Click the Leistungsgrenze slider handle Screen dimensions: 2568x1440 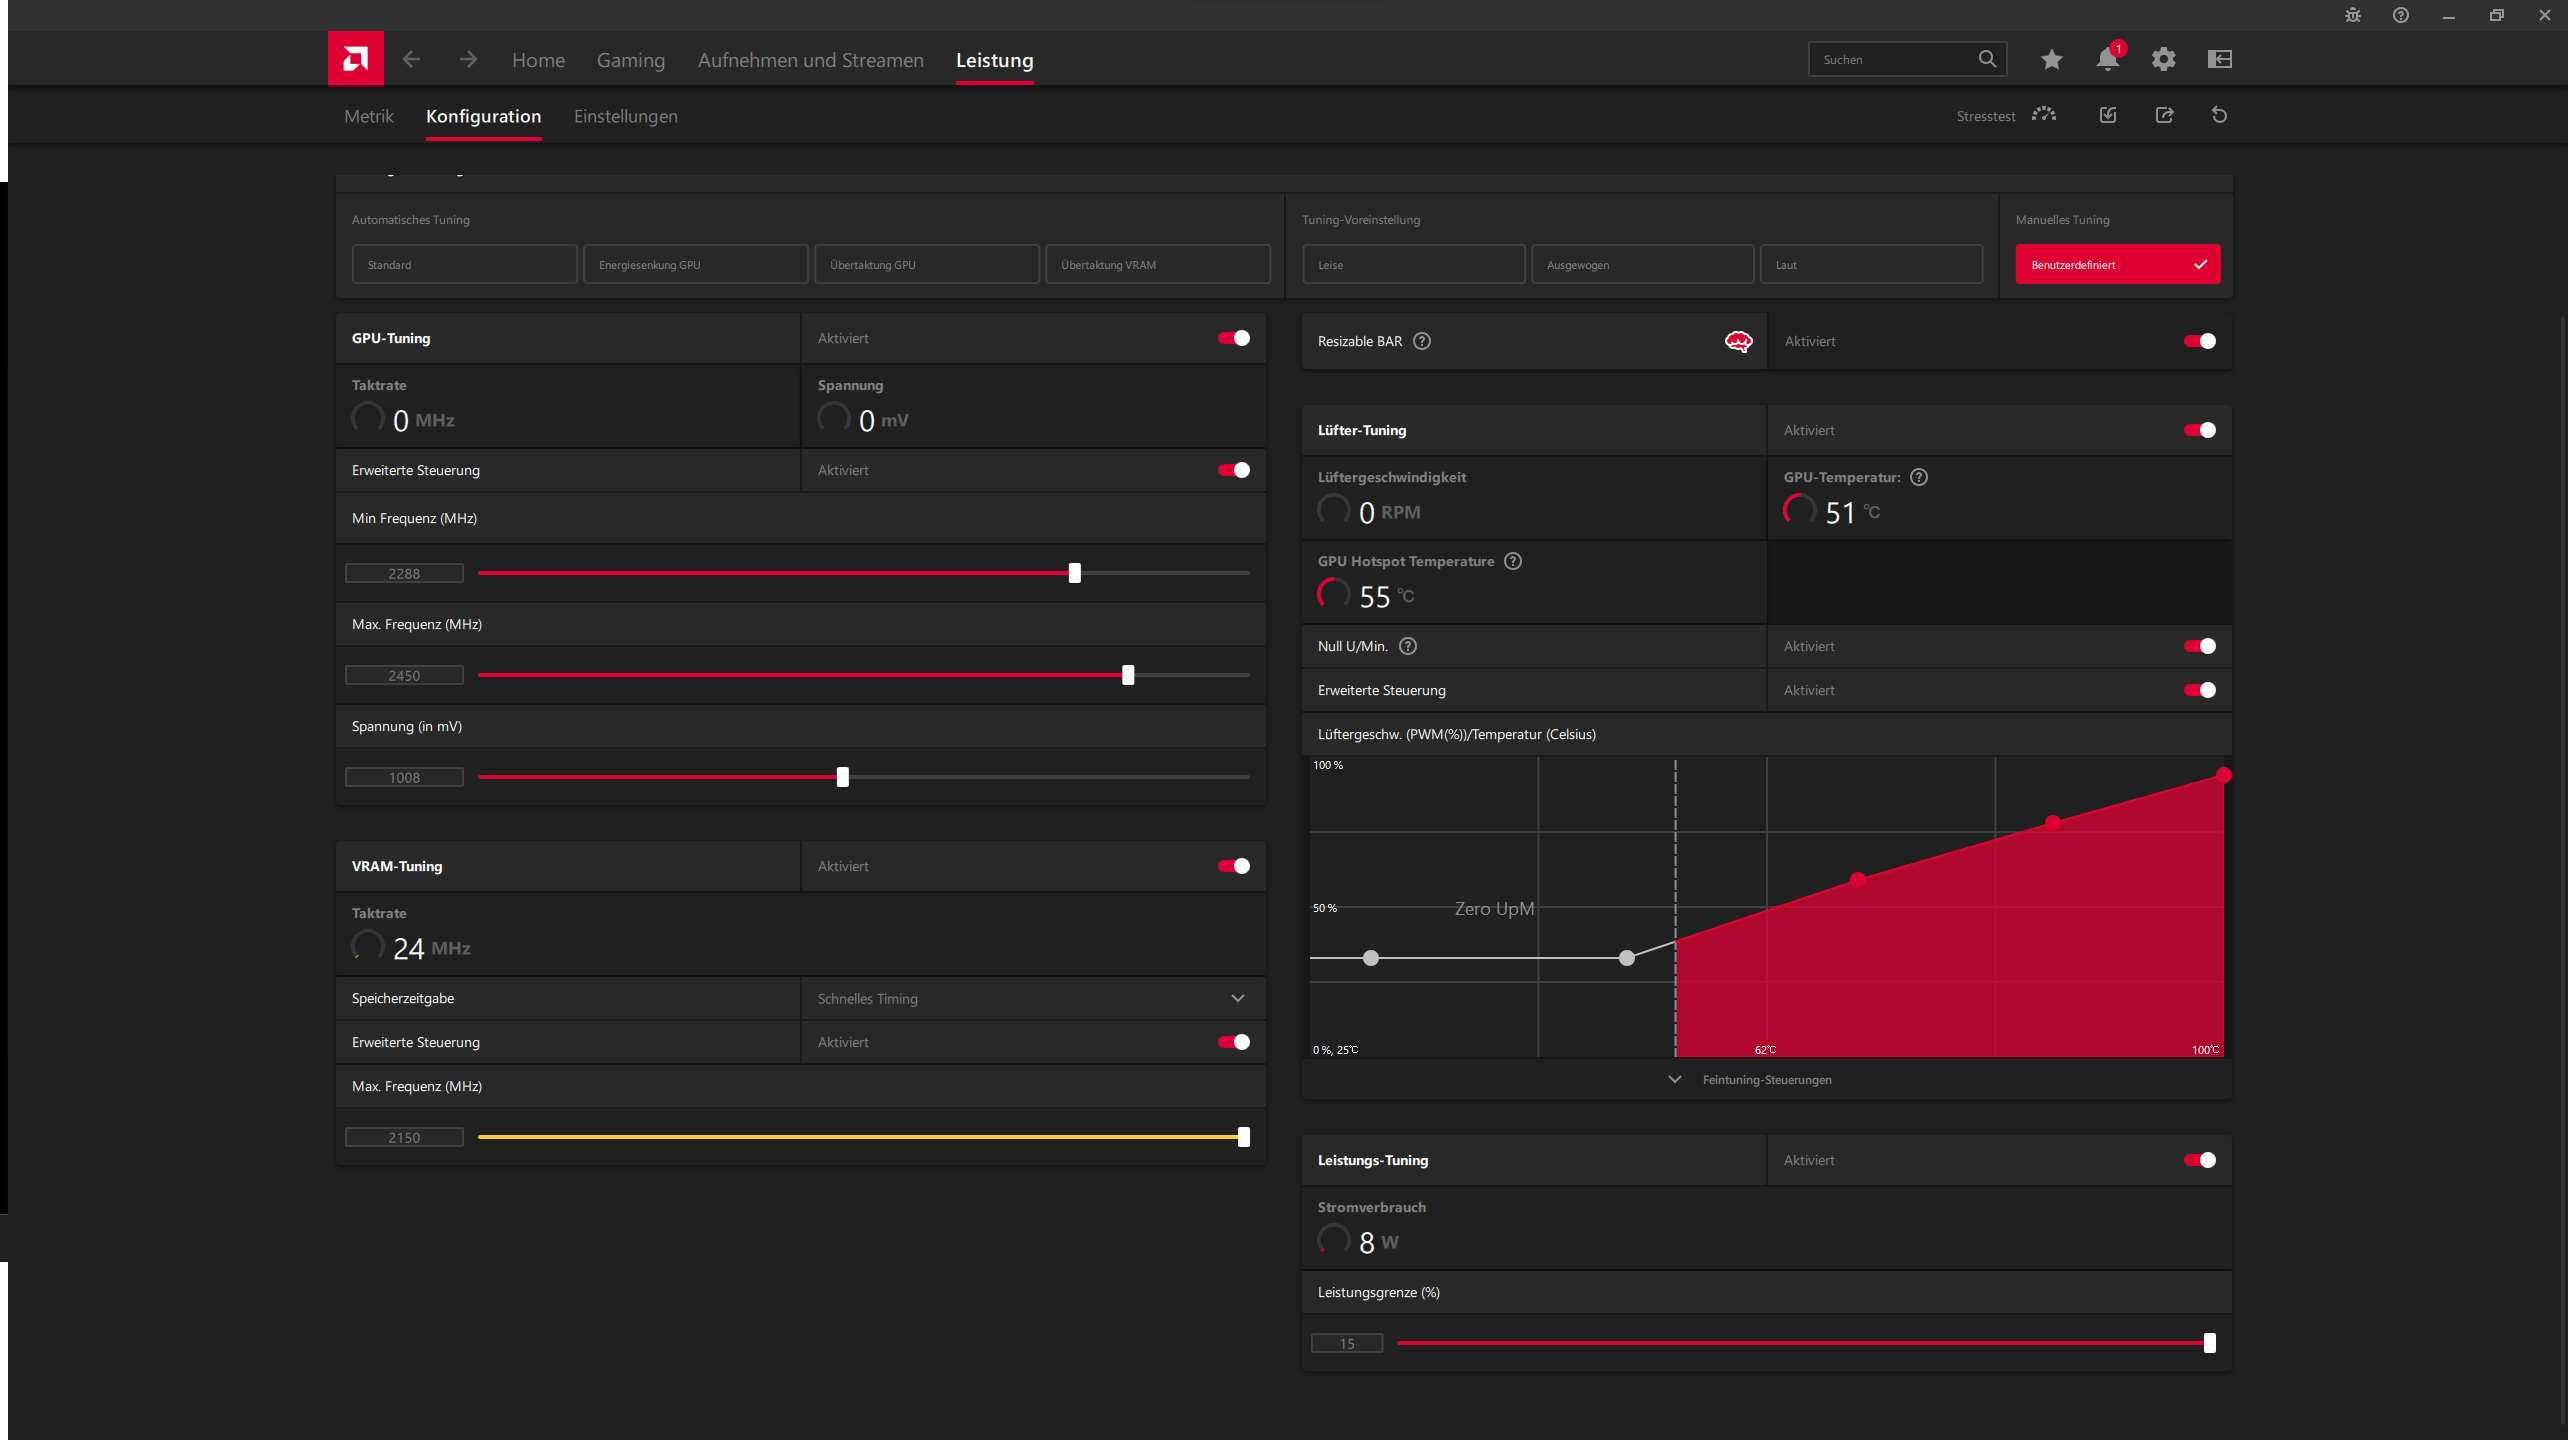point(2209,1343)
